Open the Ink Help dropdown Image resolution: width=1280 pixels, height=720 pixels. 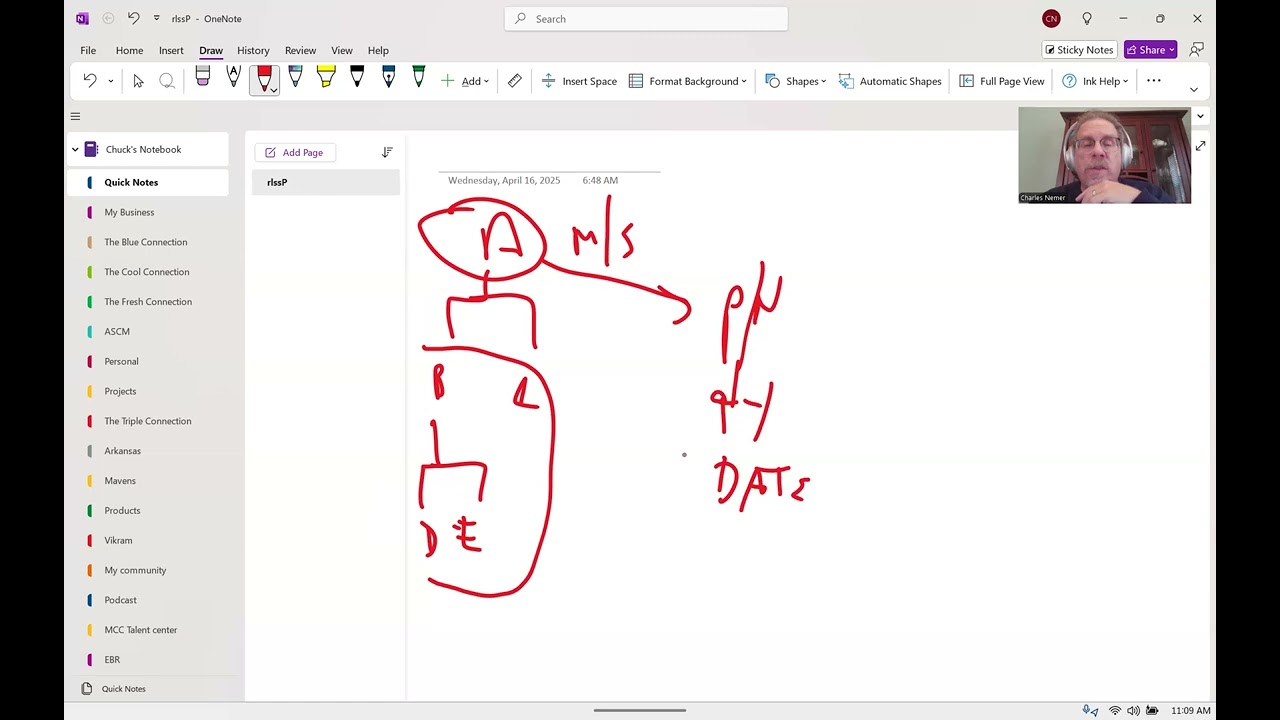tap(1095, 81)
